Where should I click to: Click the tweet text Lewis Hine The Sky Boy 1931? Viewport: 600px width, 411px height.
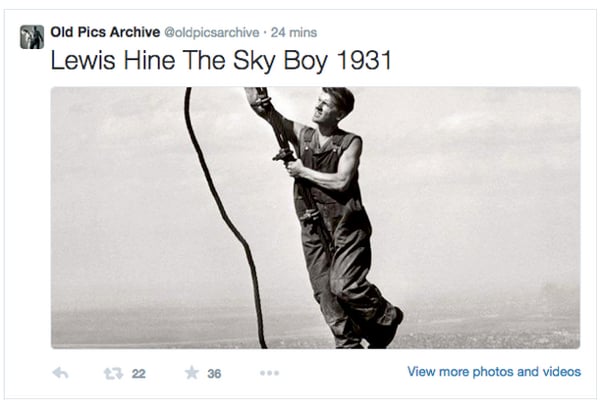(221, 60)
